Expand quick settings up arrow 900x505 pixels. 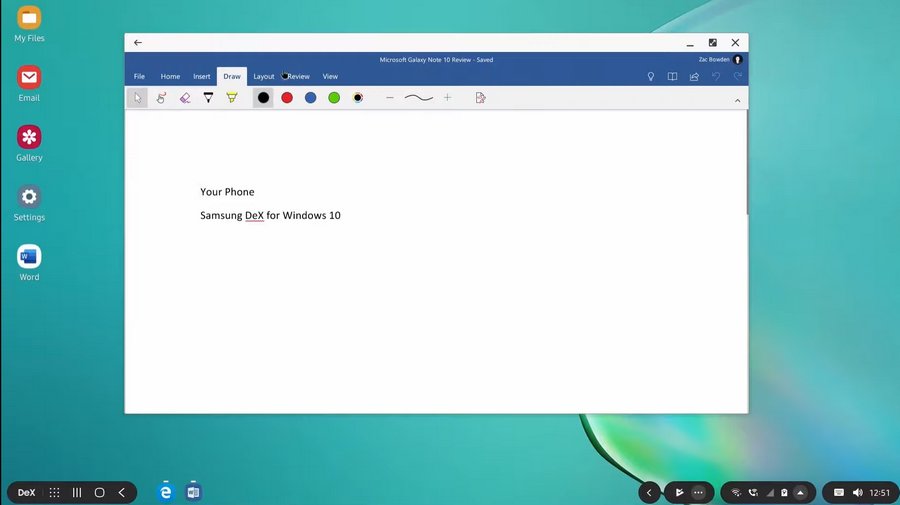(x=800, y=492)
